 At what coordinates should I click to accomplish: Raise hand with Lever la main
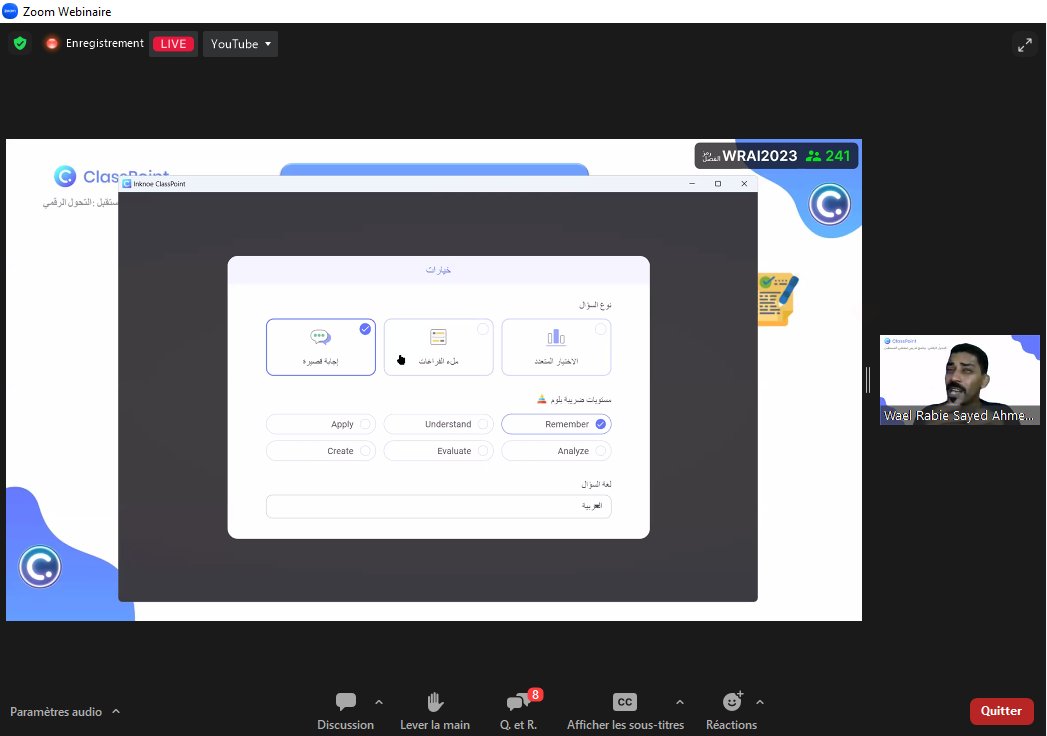(x=435, y=711)
